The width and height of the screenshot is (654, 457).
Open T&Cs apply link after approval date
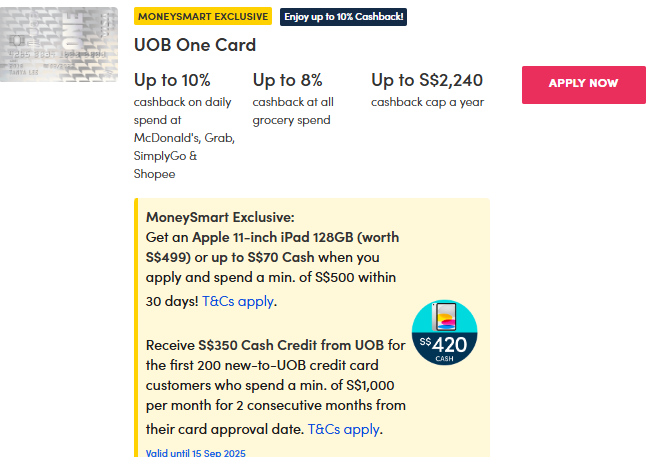pyautogui.click(x=344, y=429)
